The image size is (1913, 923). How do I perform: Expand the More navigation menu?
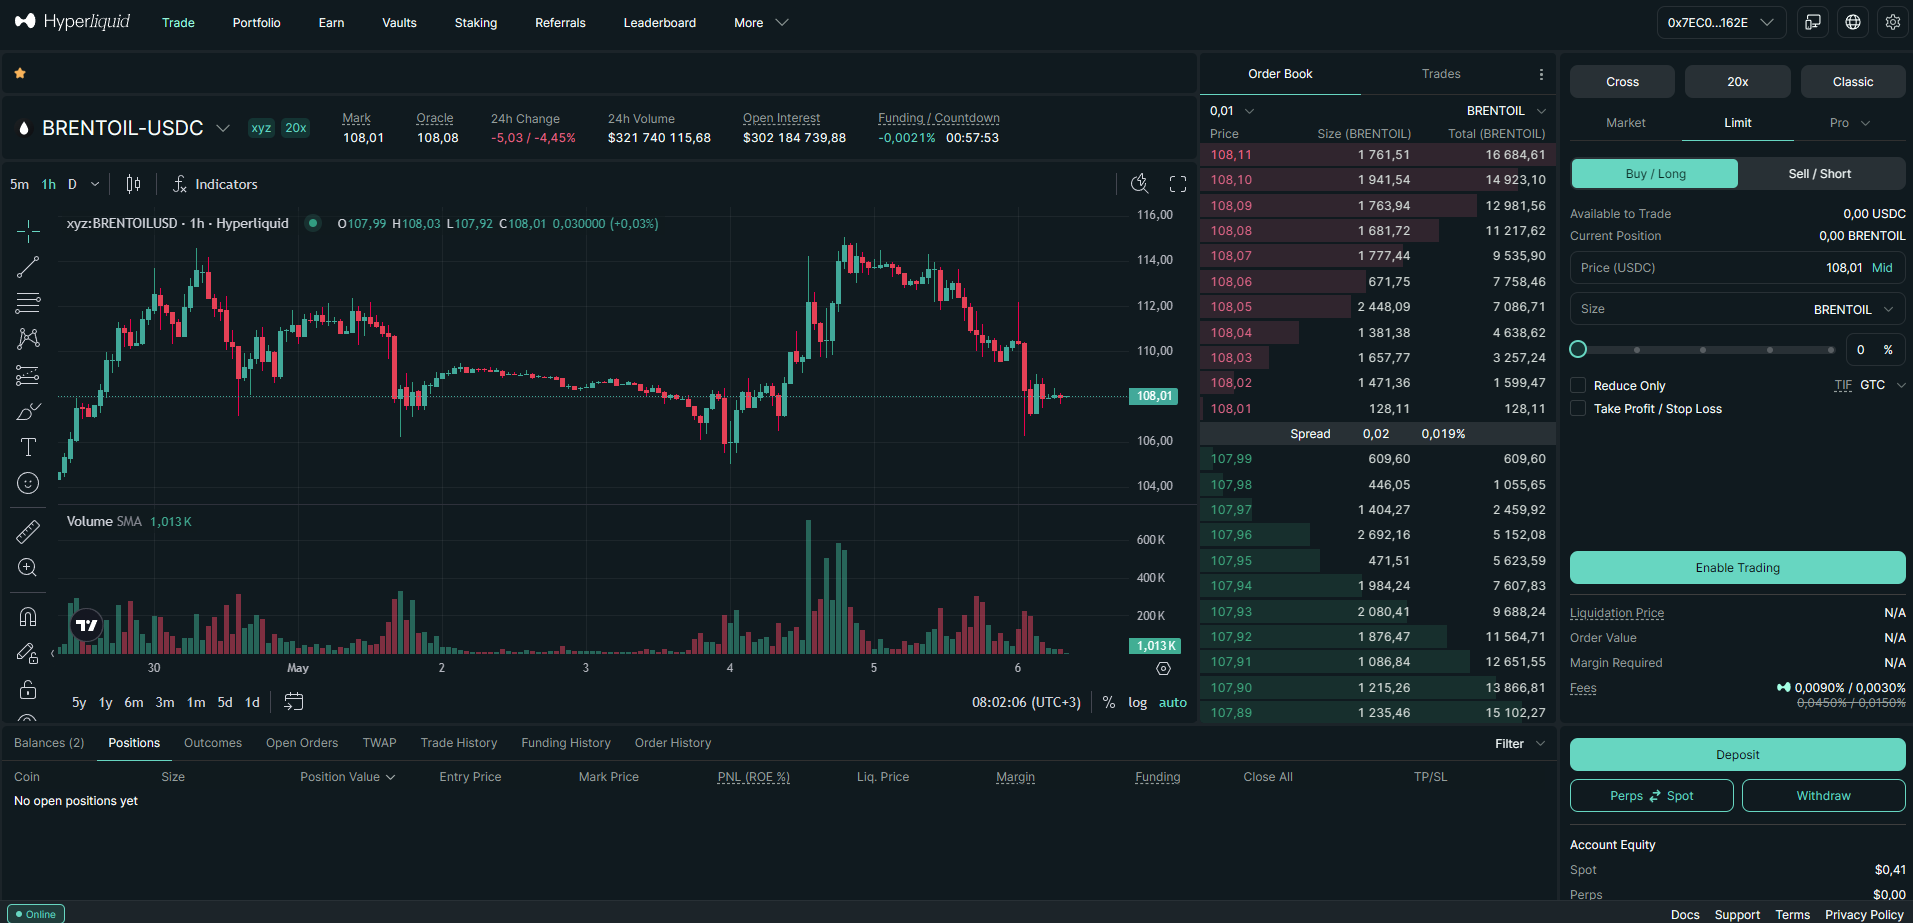pos(761,22)
